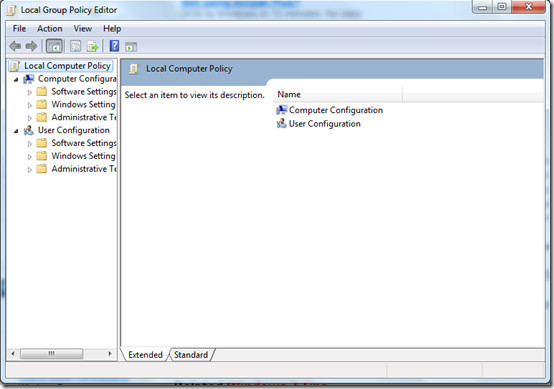Select Local Computer Policy tree label
The width and height of the screenshot is (554, 389).
(x=67, y=66)
